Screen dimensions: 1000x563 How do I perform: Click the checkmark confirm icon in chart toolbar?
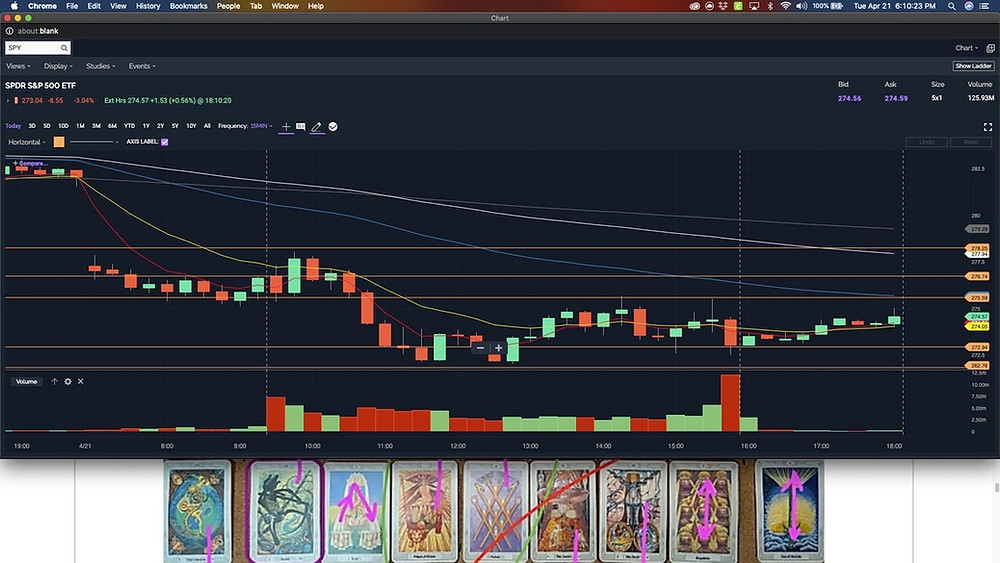pyautogui.click(x=333, y=126)
